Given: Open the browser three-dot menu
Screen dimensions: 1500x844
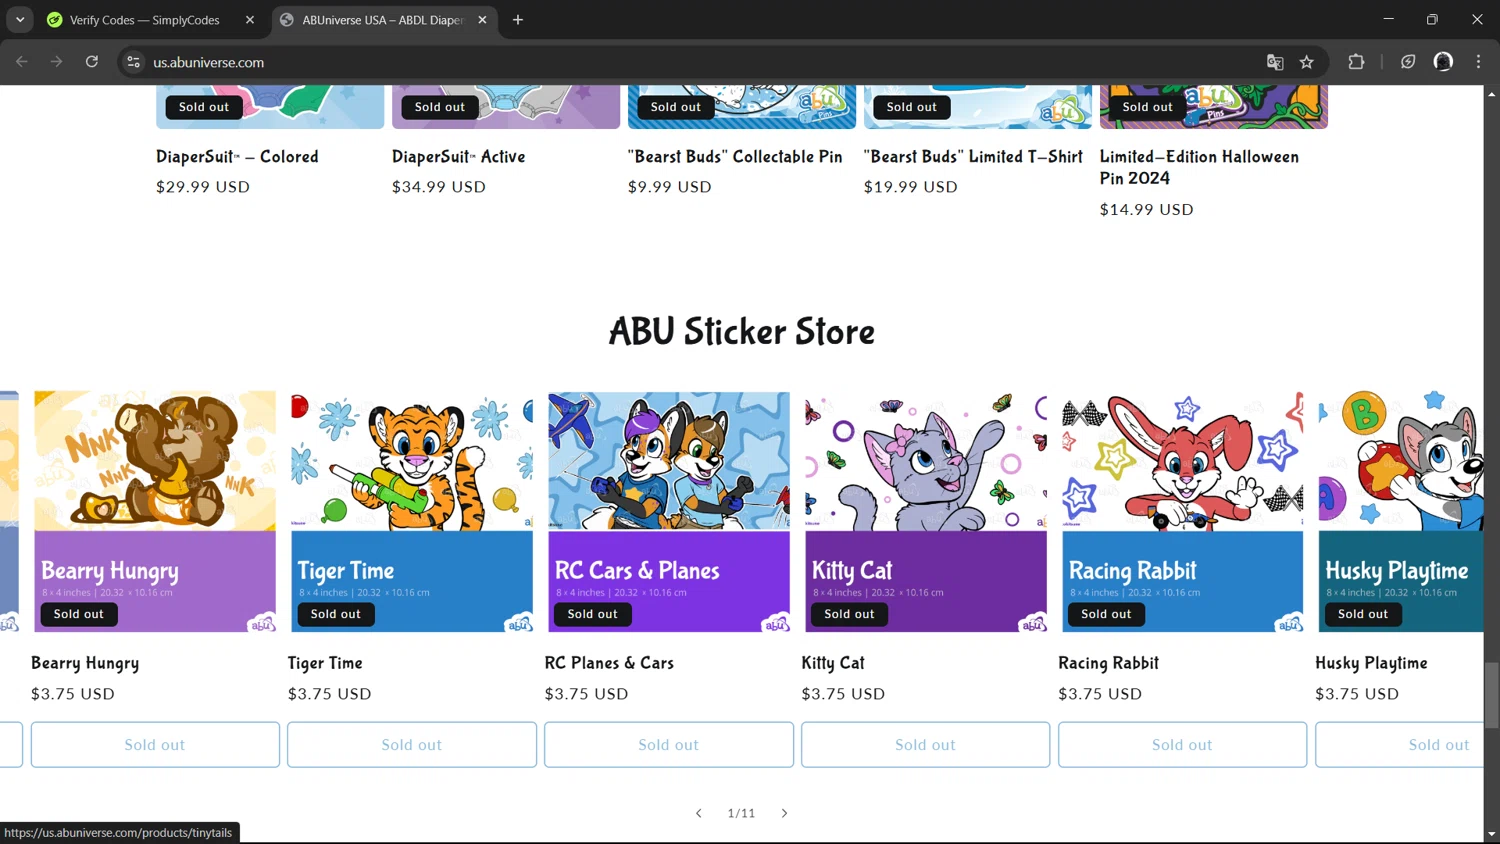Looking at the screenshot, I should tap(1478, 62).
